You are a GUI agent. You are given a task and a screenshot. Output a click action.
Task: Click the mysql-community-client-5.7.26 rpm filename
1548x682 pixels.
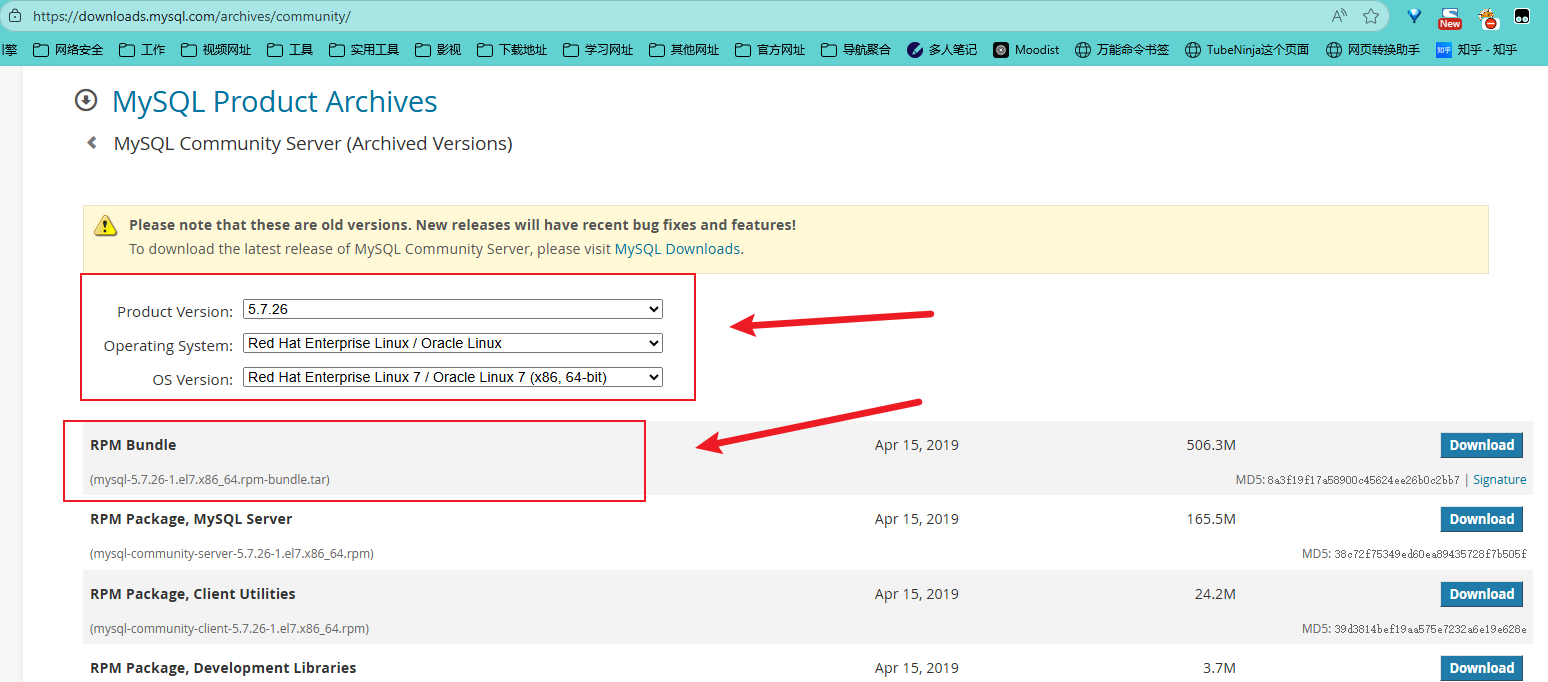(x=230, y=629)
